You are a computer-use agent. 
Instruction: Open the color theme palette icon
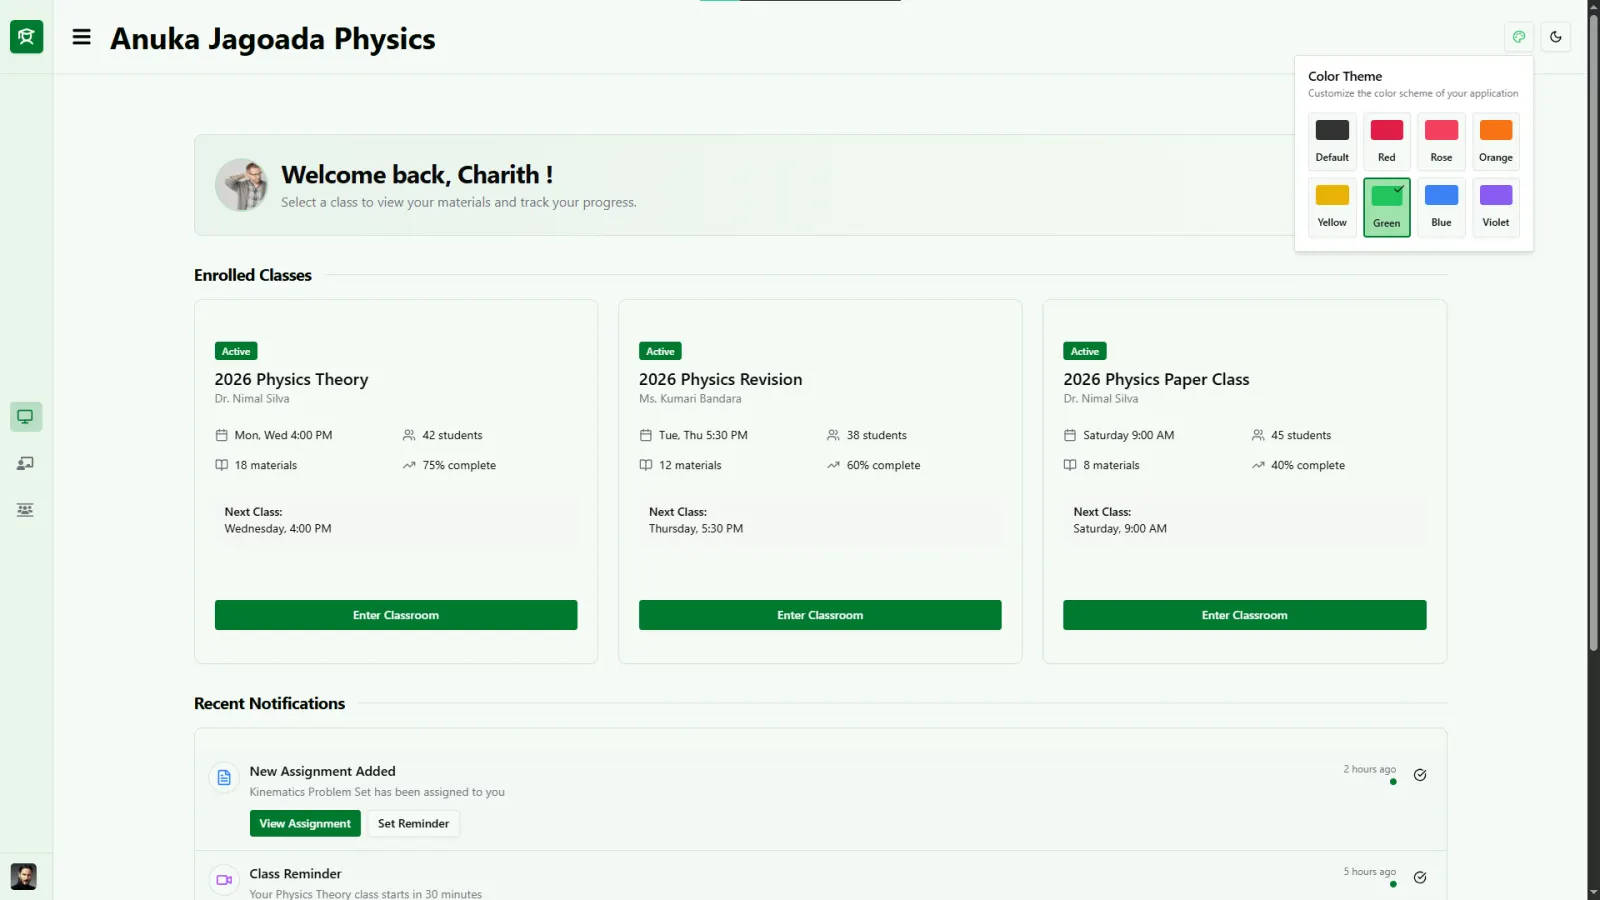tap(1519, 37)
